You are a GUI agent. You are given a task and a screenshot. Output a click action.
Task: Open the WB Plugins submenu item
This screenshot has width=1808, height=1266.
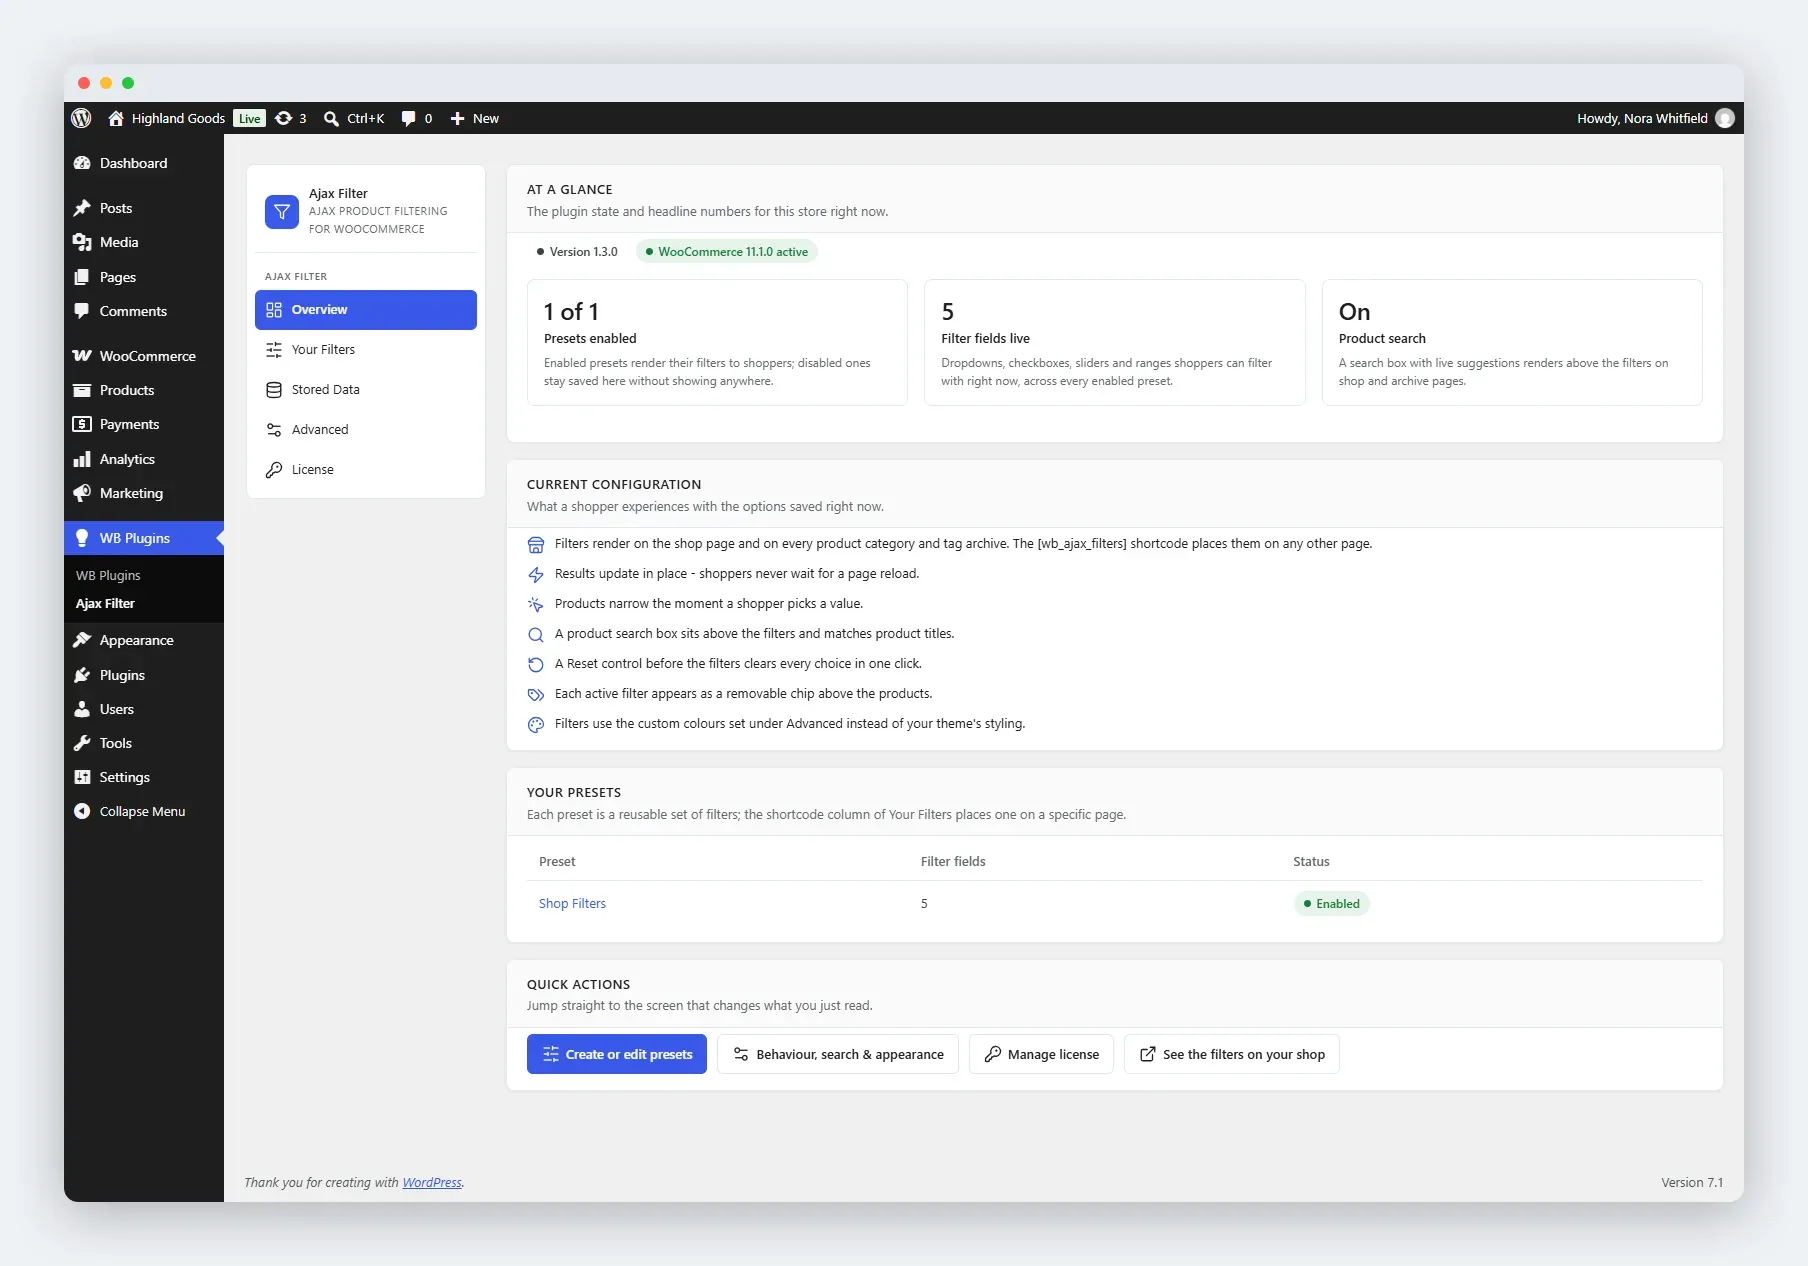coord(108,575)
